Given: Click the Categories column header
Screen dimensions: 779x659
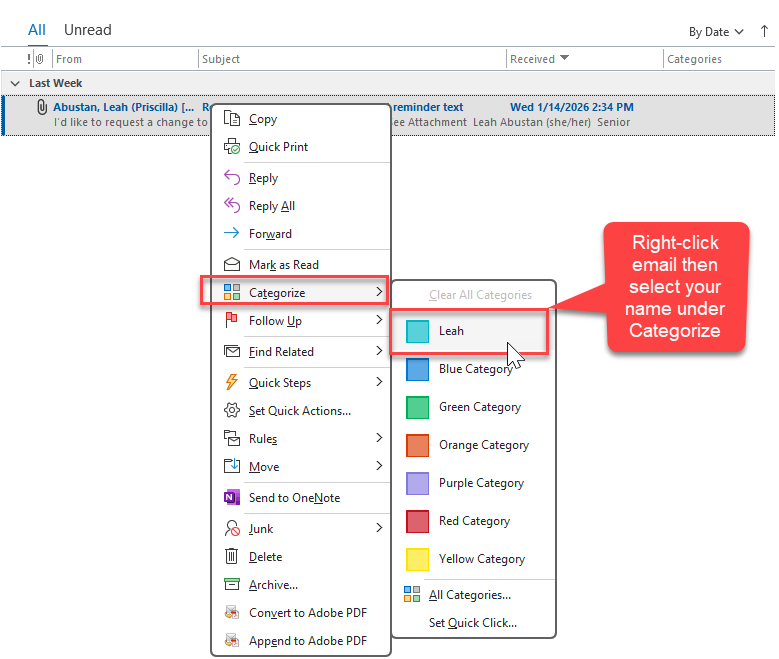Looking at the screenshot, I should 719,59.
